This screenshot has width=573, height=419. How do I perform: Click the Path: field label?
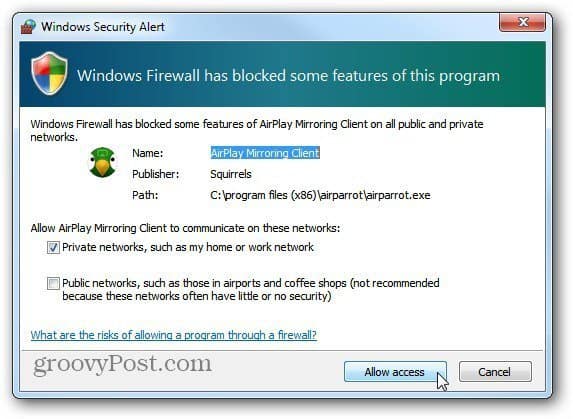coord(145,195)
